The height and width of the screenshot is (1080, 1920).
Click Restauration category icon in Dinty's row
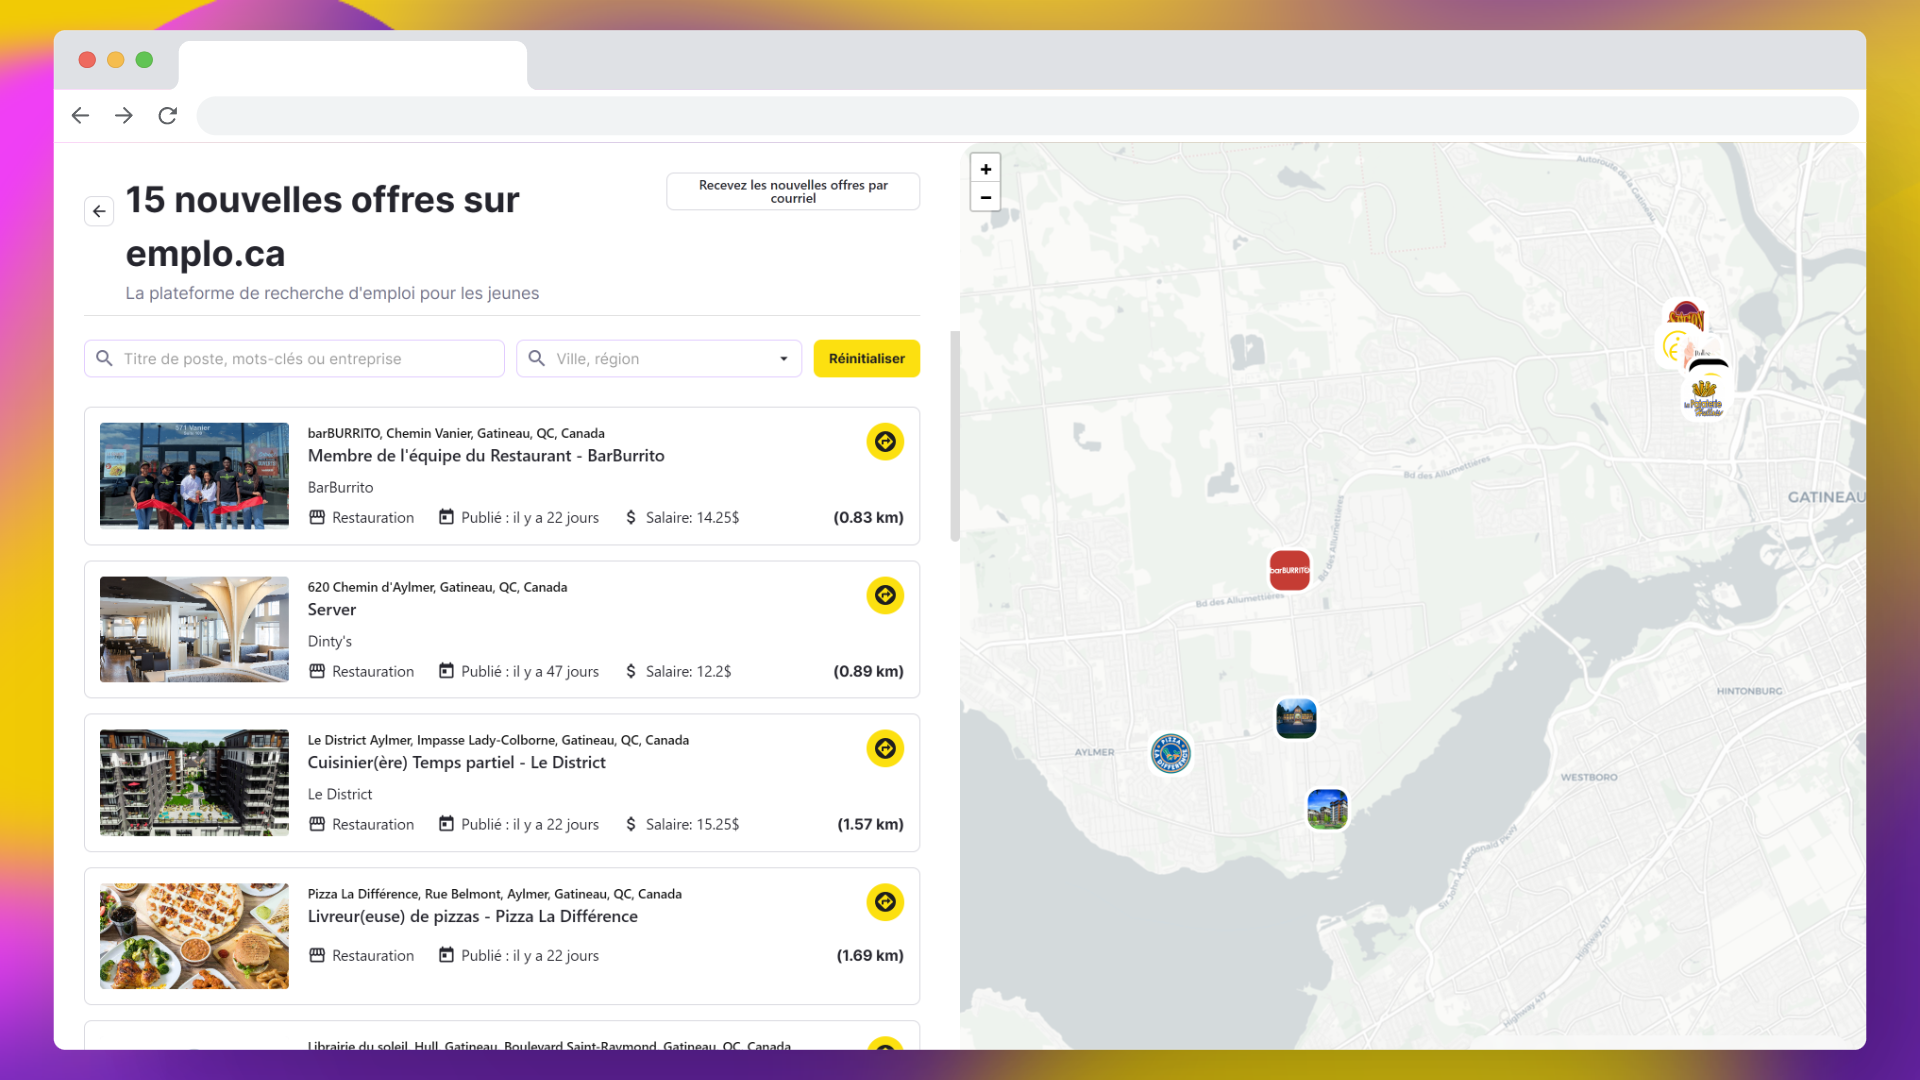(x=317, y=671)
